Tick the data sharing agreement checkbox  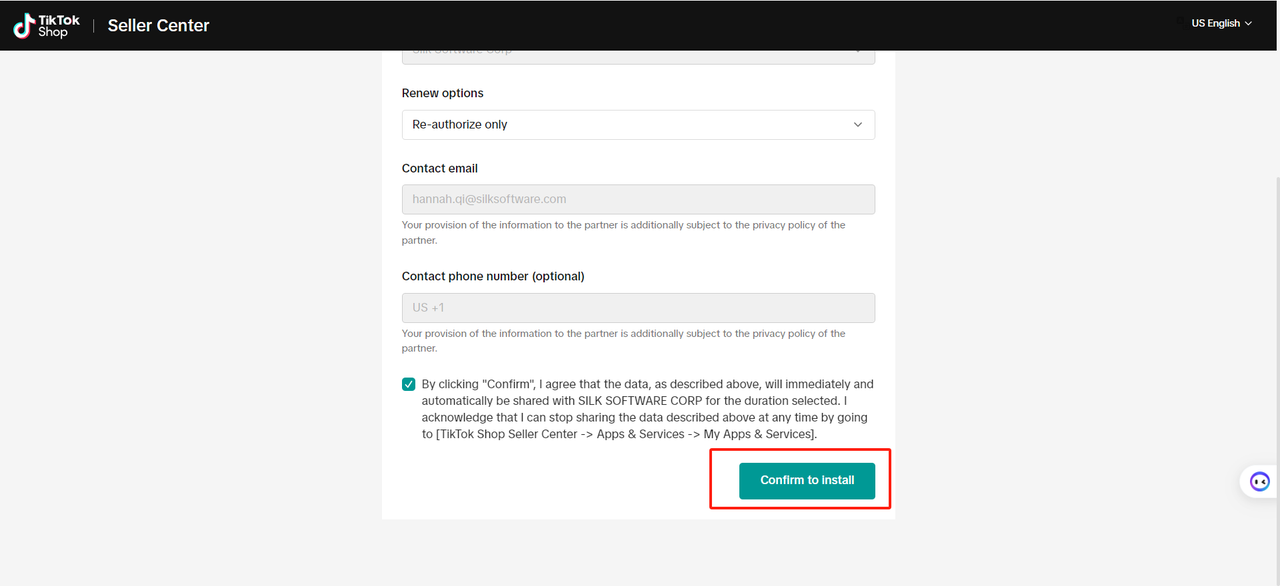409,384
